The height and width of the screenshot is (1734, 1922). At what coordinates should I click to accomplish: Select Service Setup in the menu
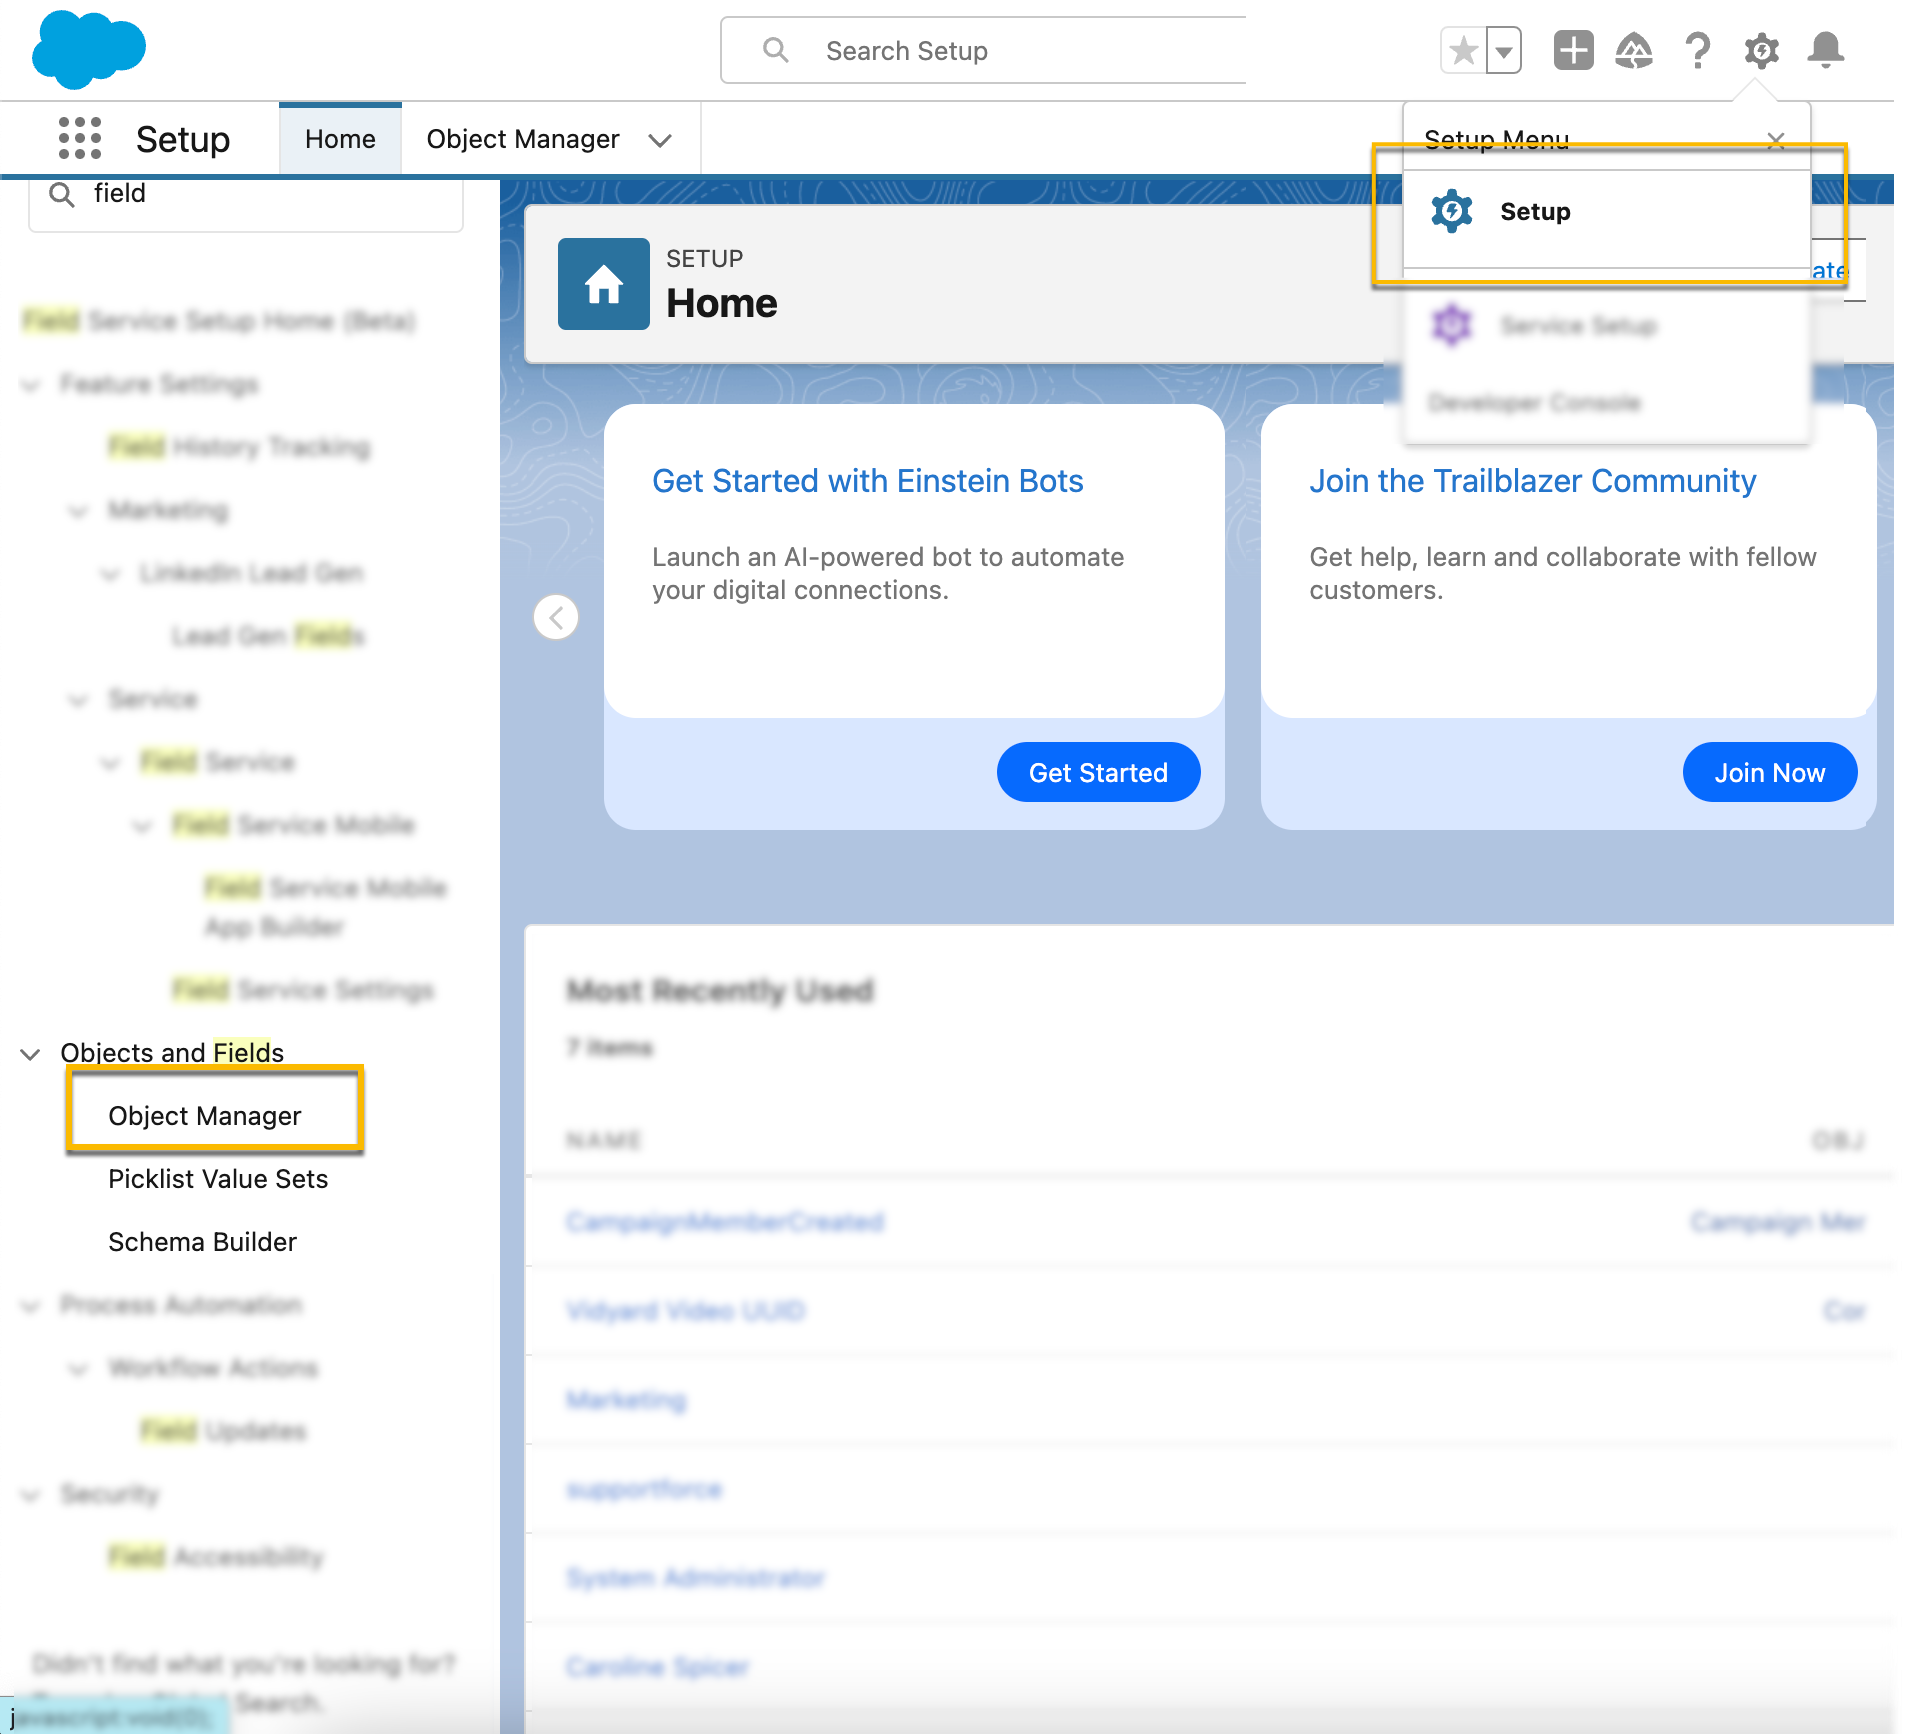pos(1606,325)
